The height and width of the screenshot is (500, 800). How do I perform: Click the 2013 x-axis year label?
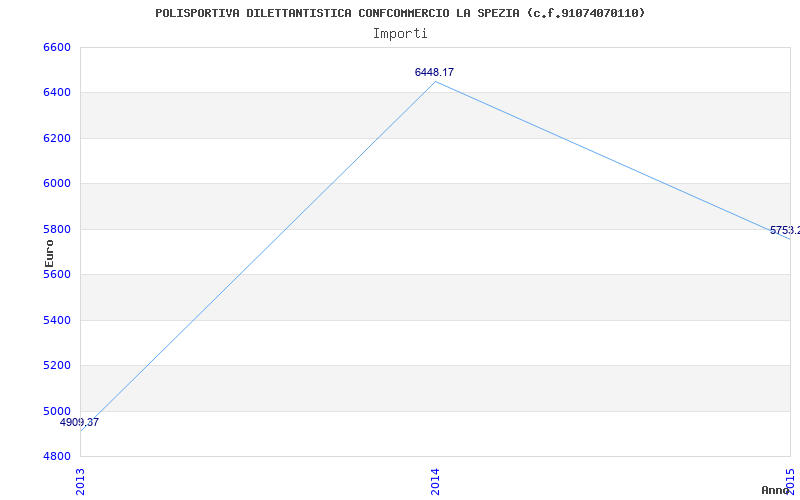80,481
